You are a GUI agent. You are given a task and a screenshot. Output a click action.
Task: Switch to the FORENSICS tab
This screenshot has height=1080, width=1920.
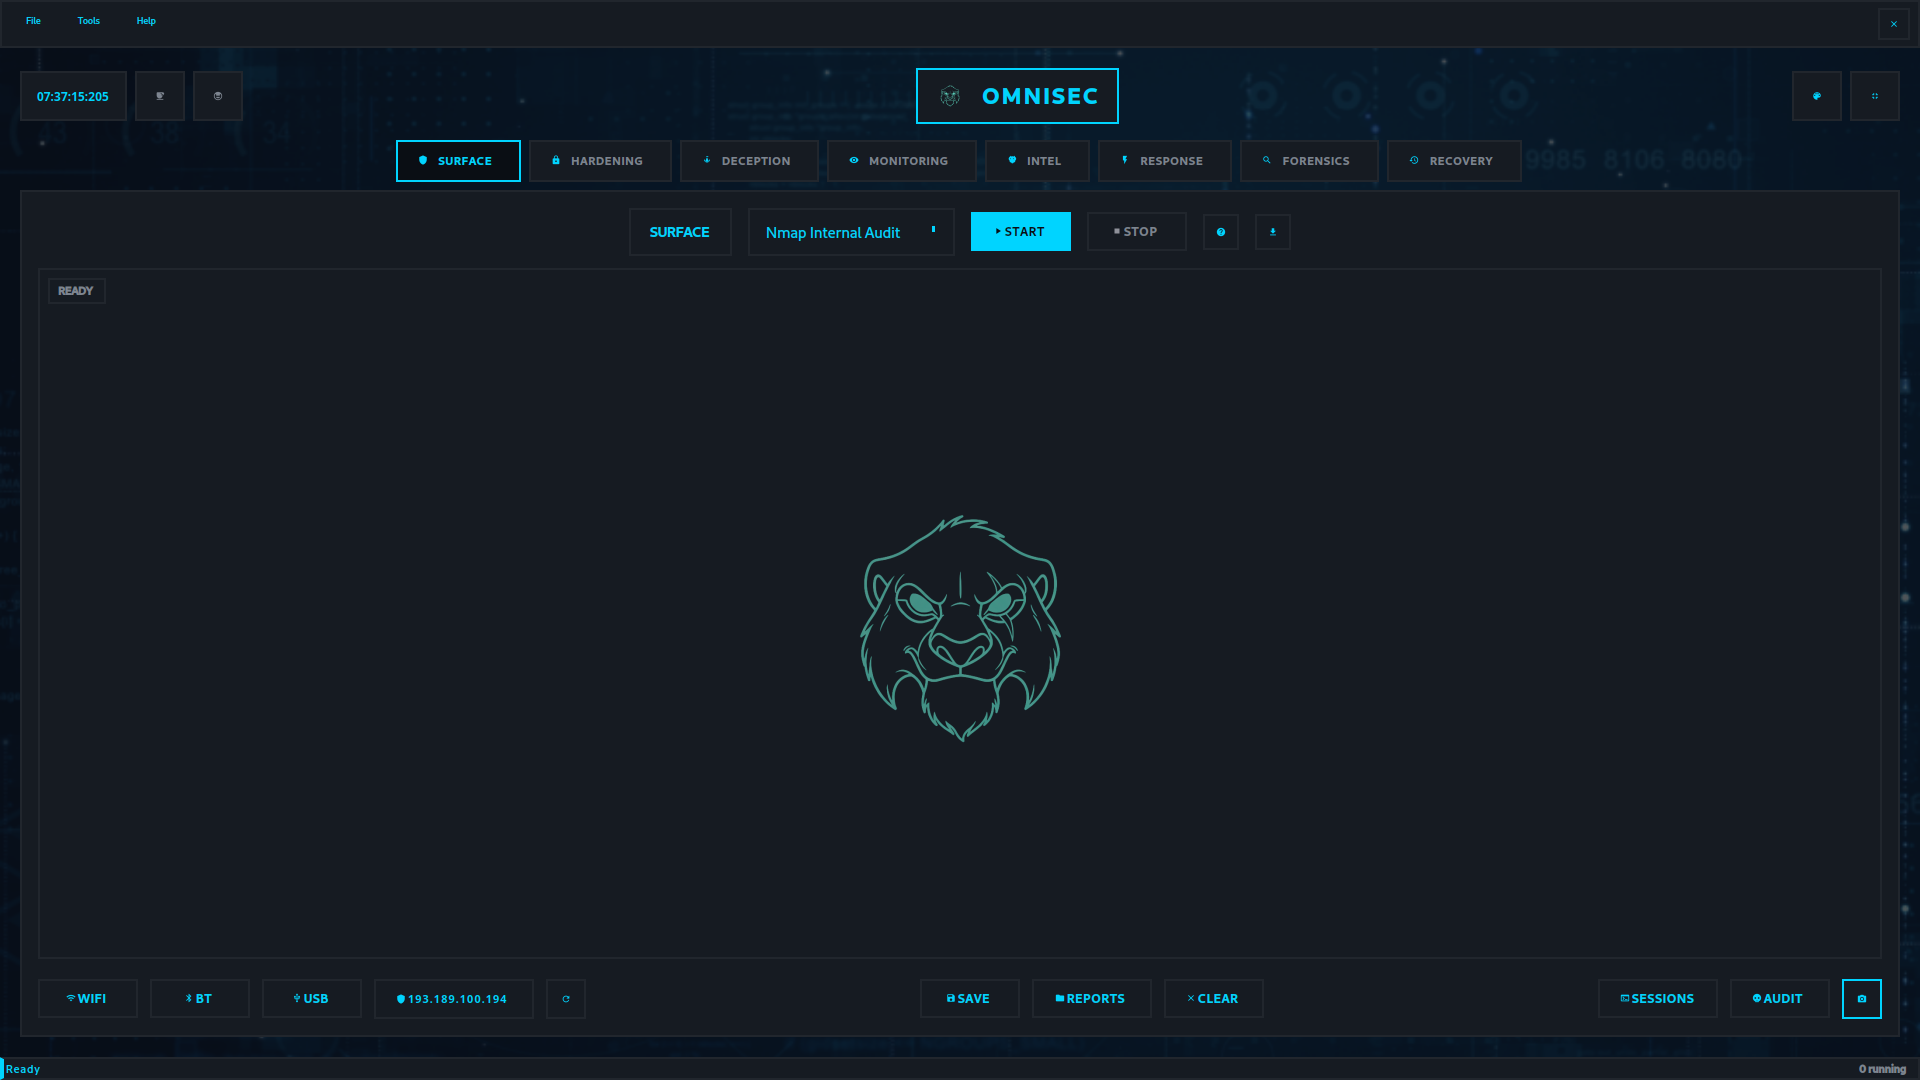point(1308,161)
